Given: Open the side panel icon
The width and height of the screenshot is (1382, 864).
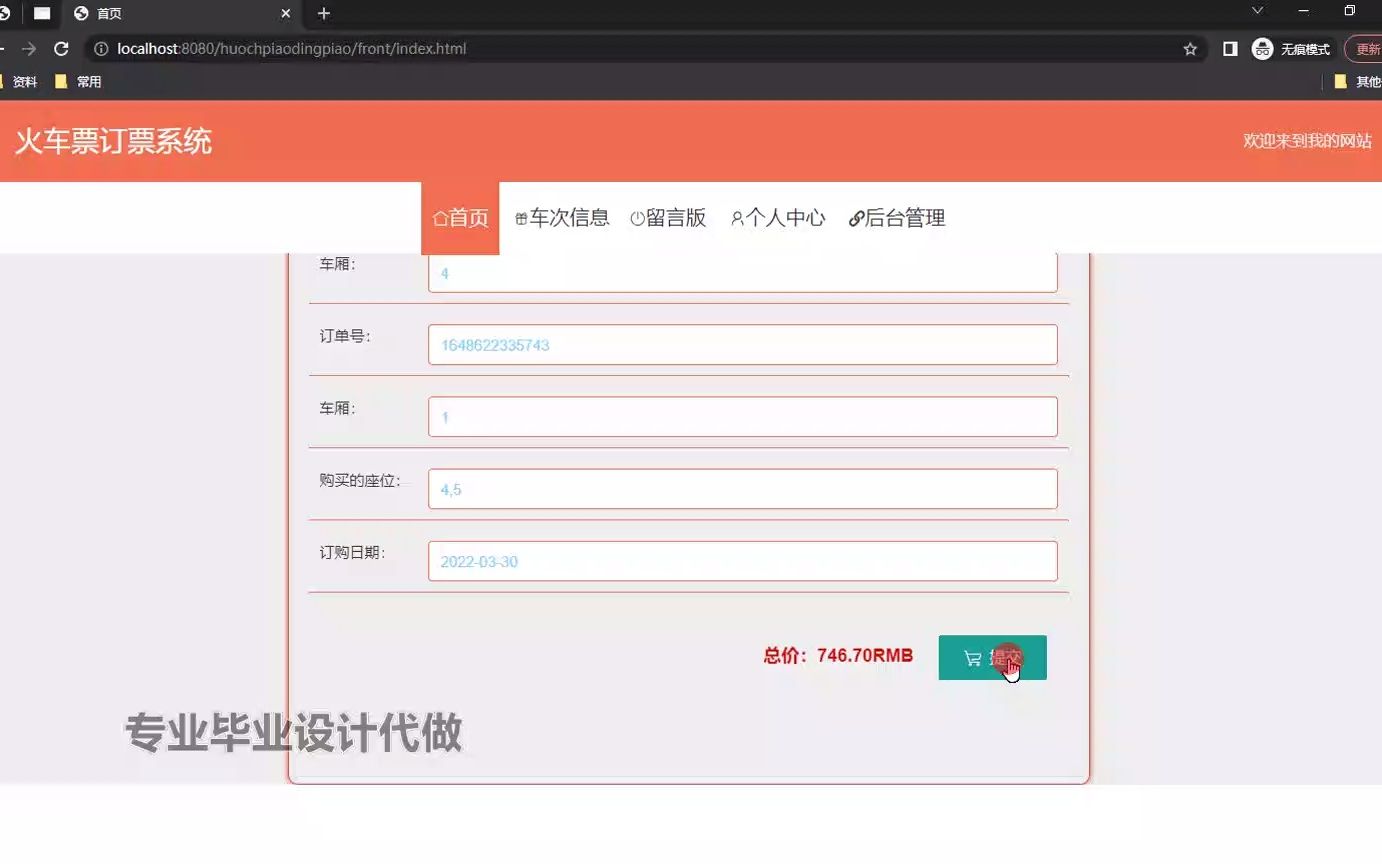Looking at the screenshot, I should [1231, 49].
